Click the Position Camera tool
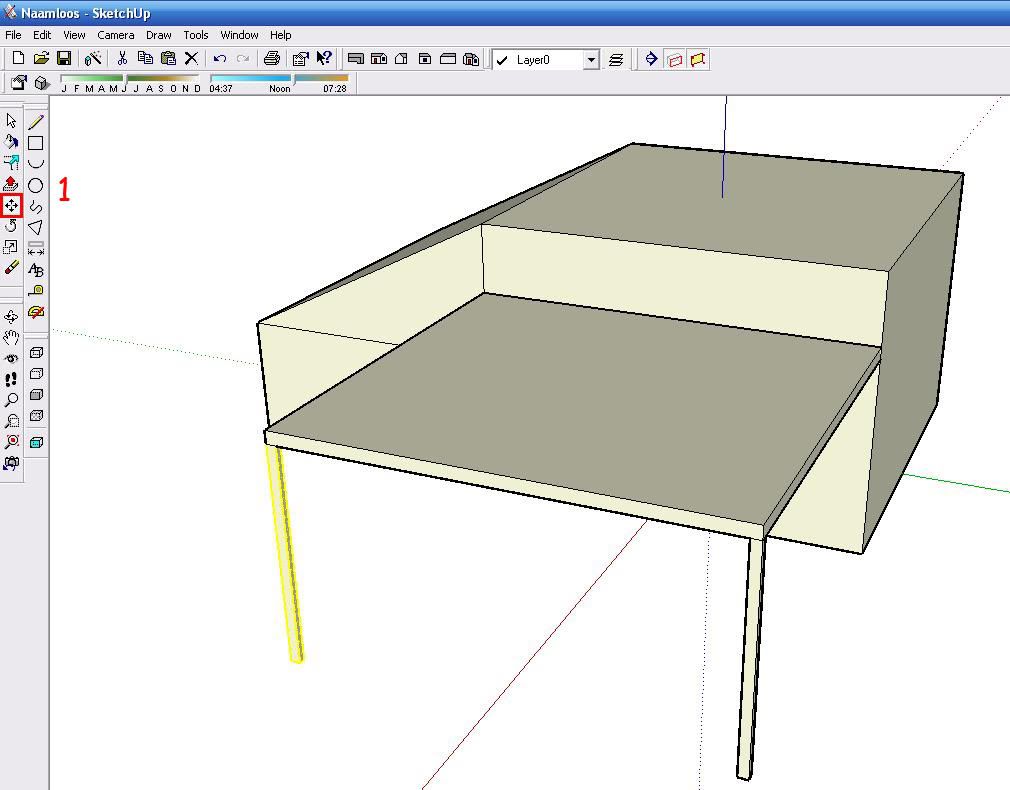1010x790 pixels. (11, 463)
